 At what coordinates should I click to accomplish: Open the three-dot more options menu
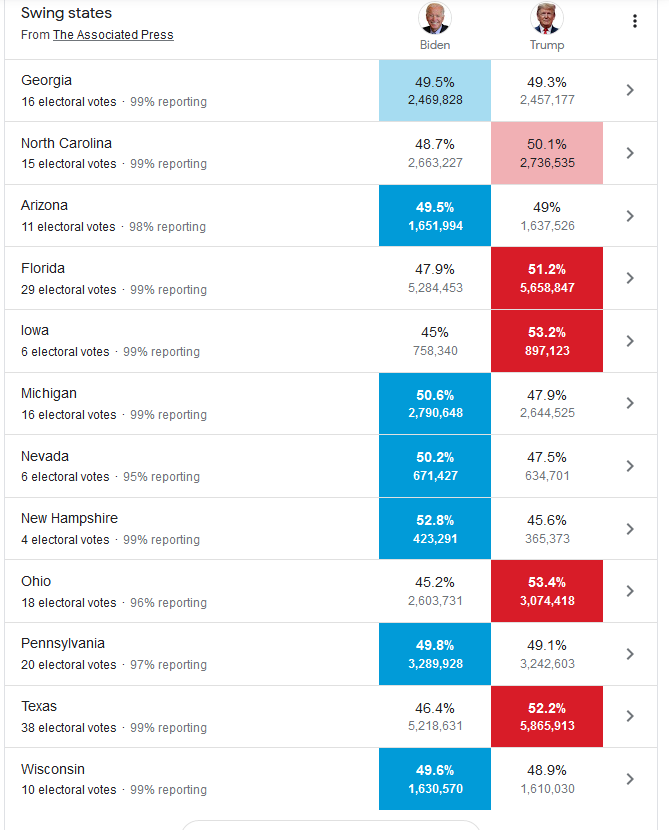(634, 22)
